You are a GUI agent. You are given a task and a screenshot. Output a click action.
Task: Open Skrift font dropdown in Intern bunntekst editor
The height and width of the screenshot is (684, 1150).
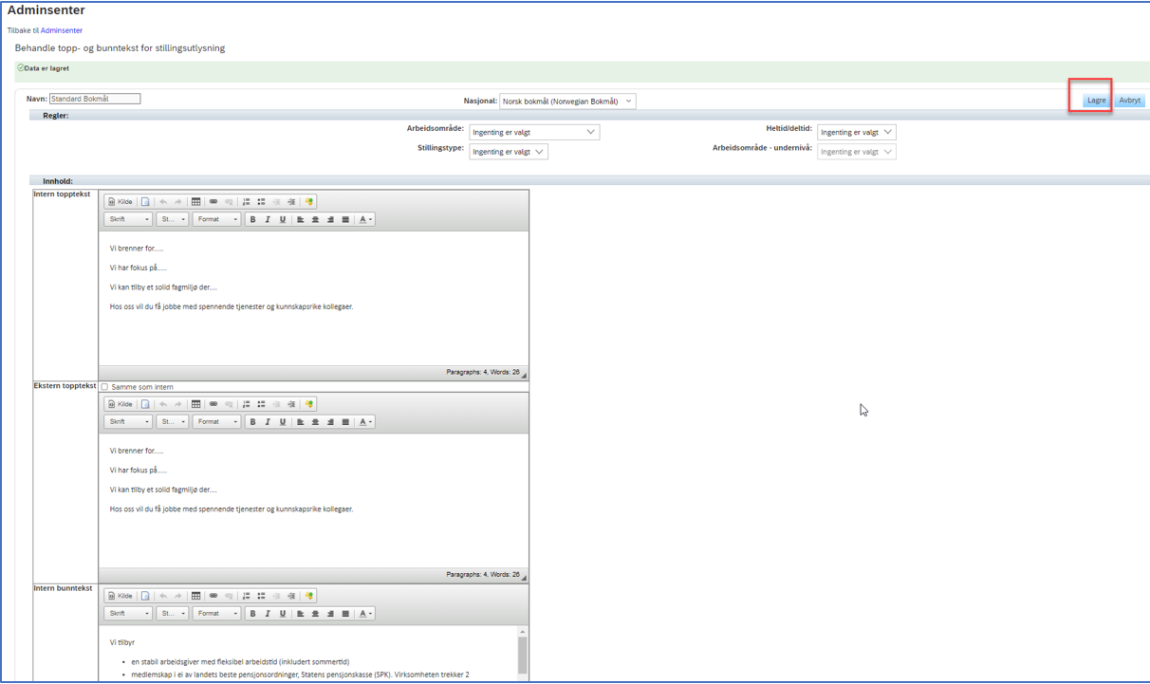128,614
